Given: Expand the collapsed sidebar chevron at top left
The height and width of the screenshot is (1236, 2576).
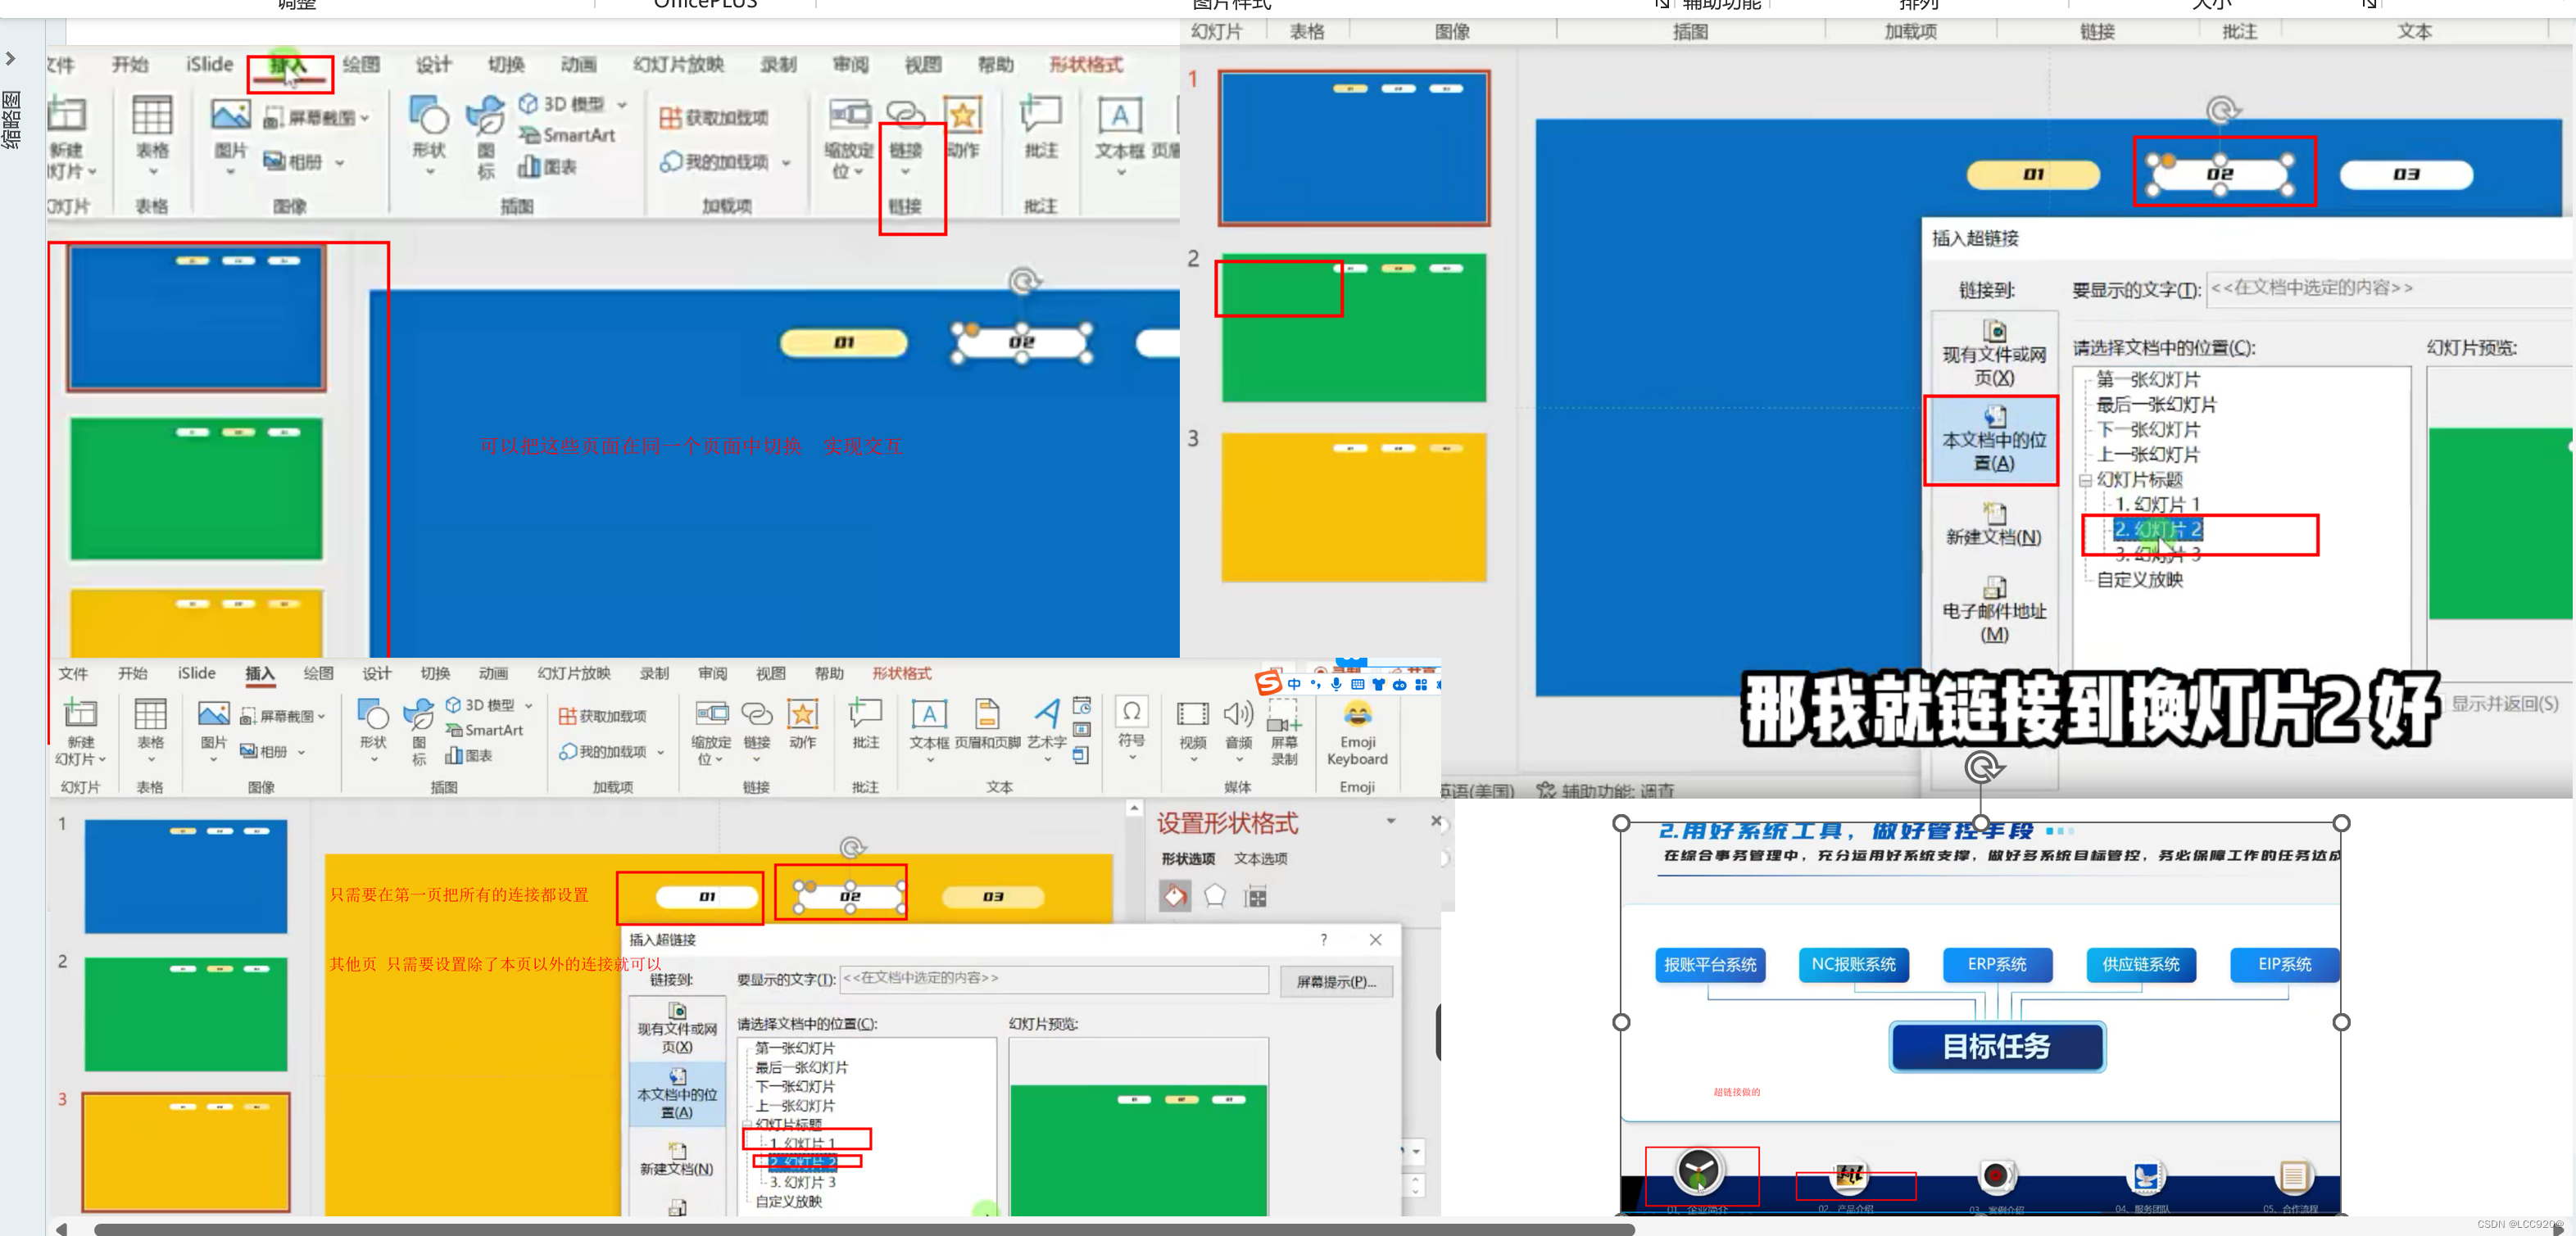Looking at the screenshot, I should tap(11, 59).
